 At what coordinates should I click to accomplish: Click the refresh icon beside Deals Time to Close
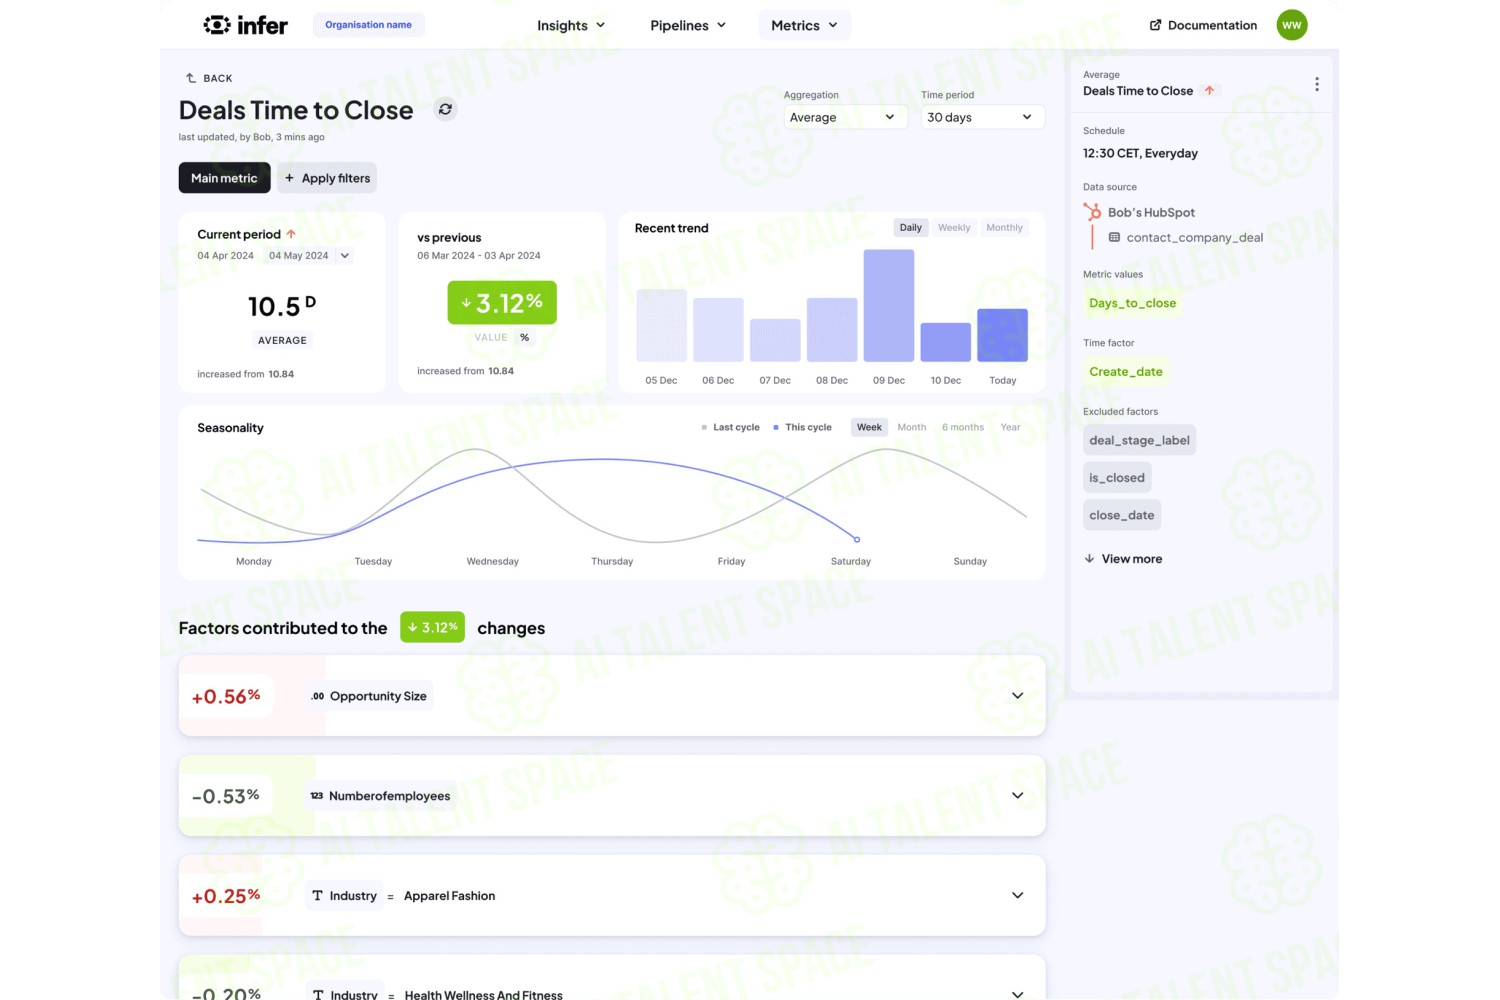point(445,109)
